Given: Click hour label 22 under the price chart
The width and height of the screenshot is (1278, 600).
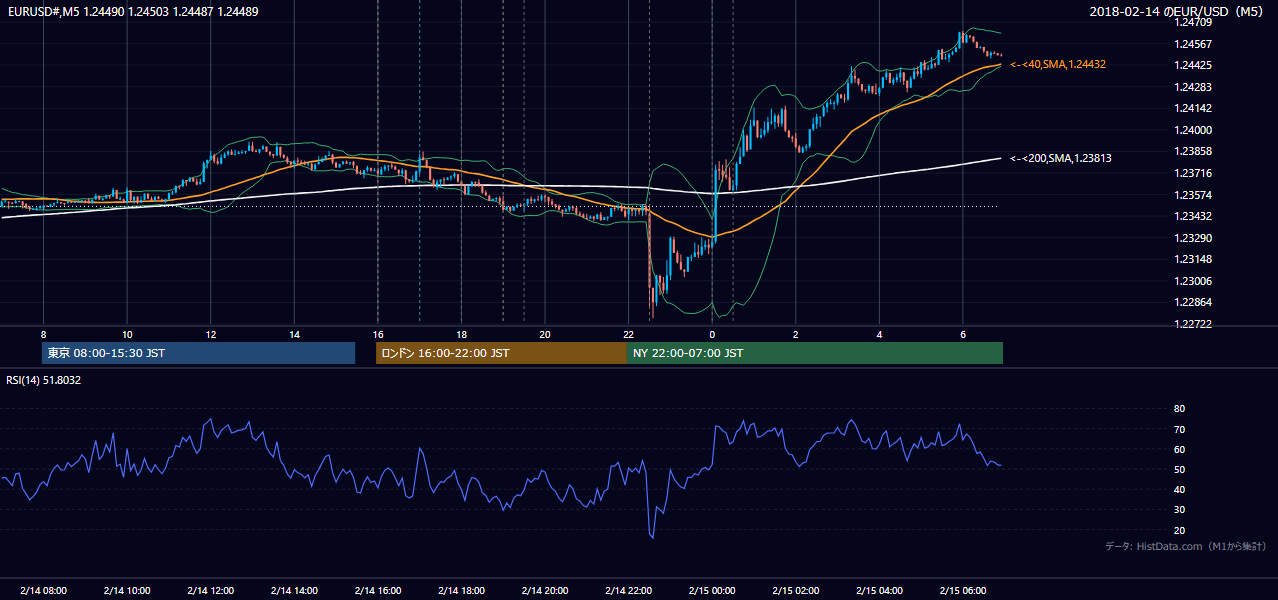Looking at the screenshot, I should point(629,334).
